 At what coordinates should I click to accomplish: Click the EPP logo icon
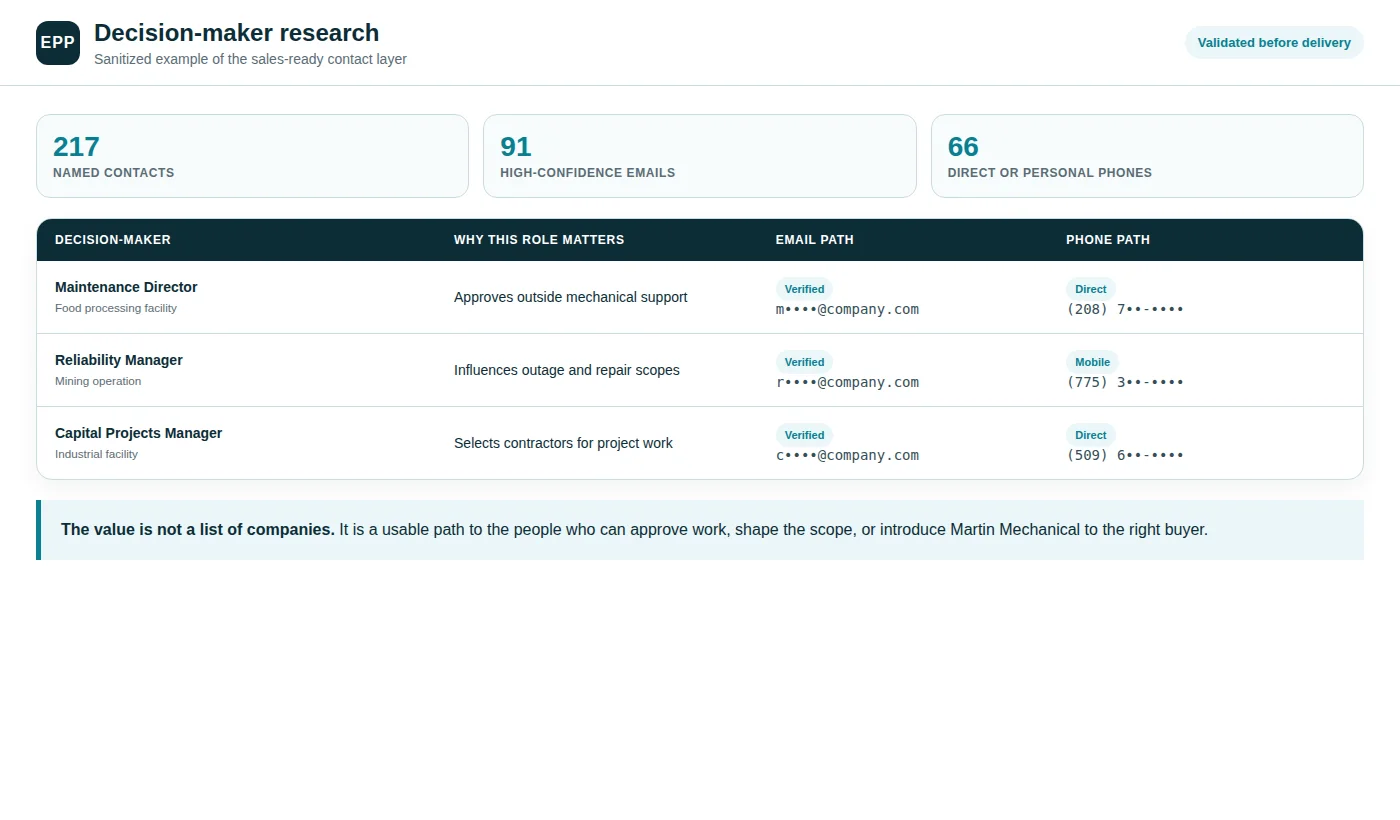pyautogui.click(x=58, y=43)
